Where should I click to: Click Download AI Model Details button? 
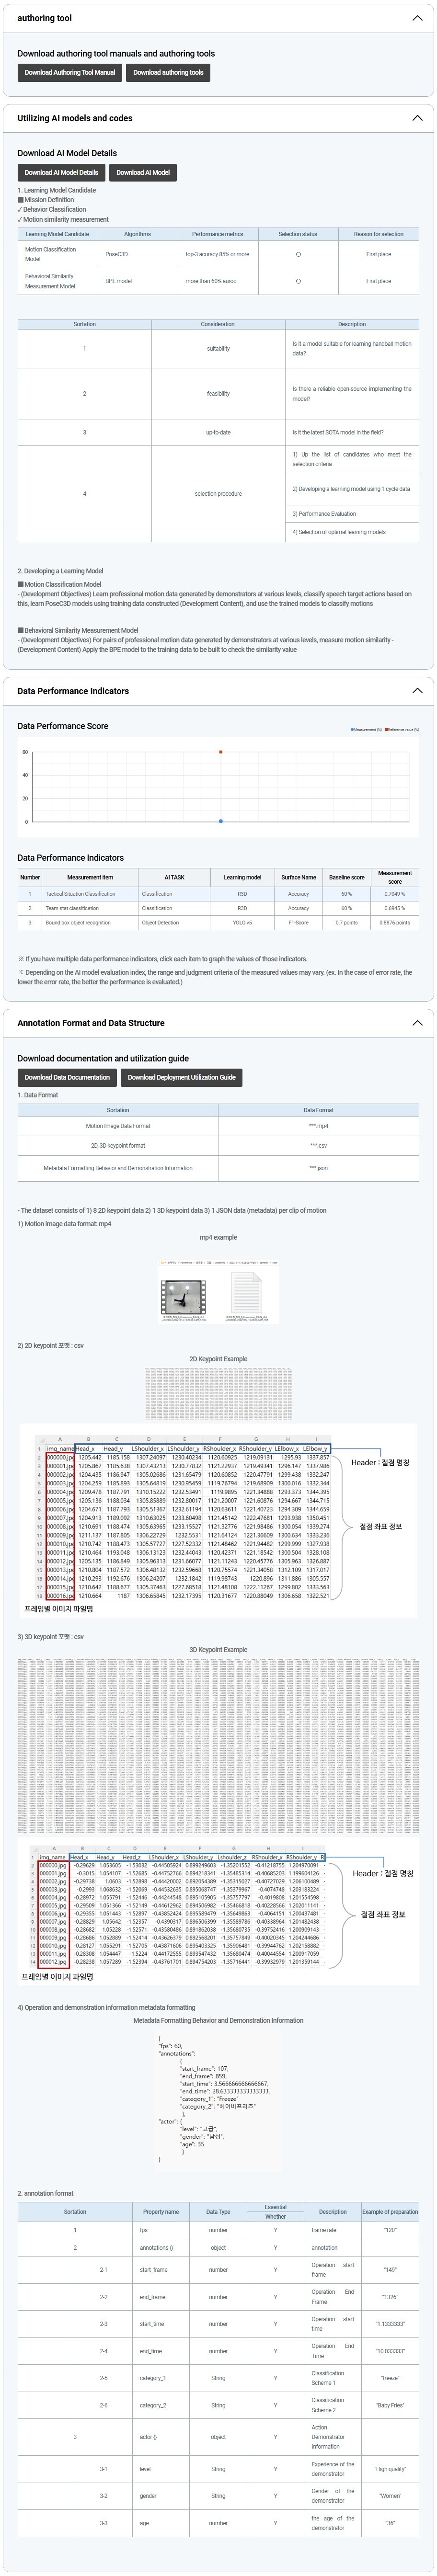(61, 172)
